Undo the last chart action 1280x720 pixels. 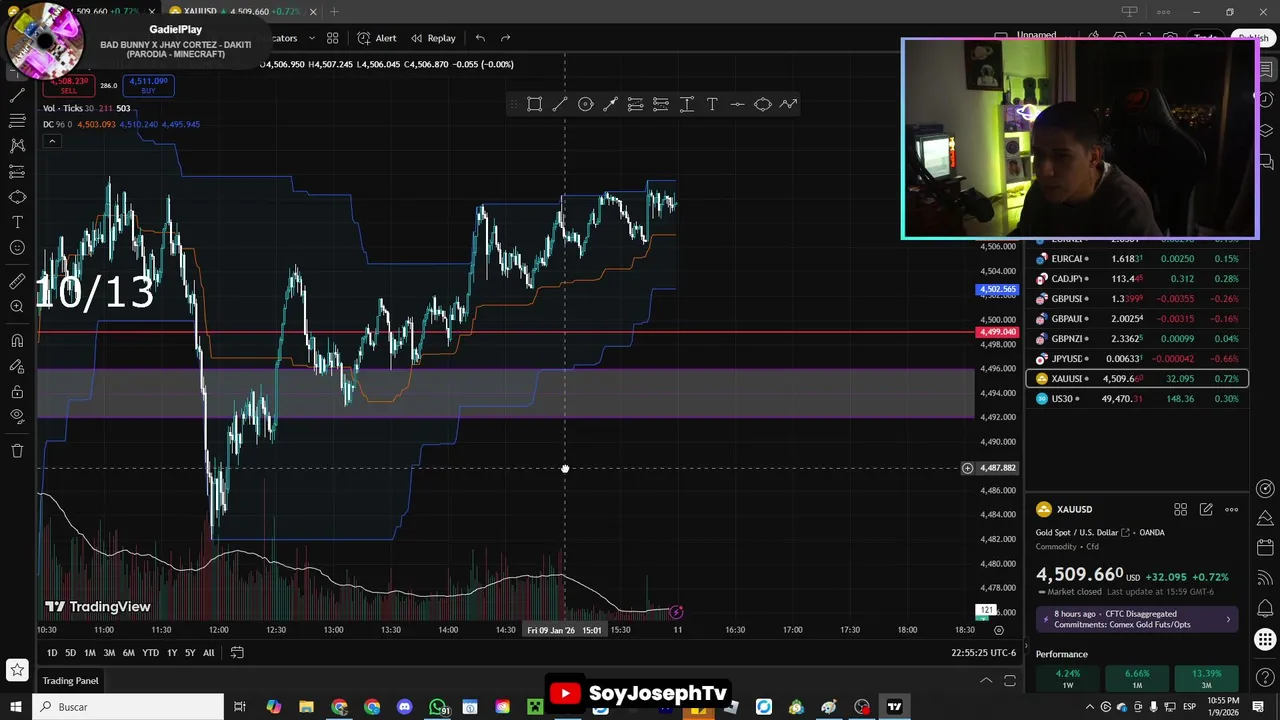coord(480,38)
